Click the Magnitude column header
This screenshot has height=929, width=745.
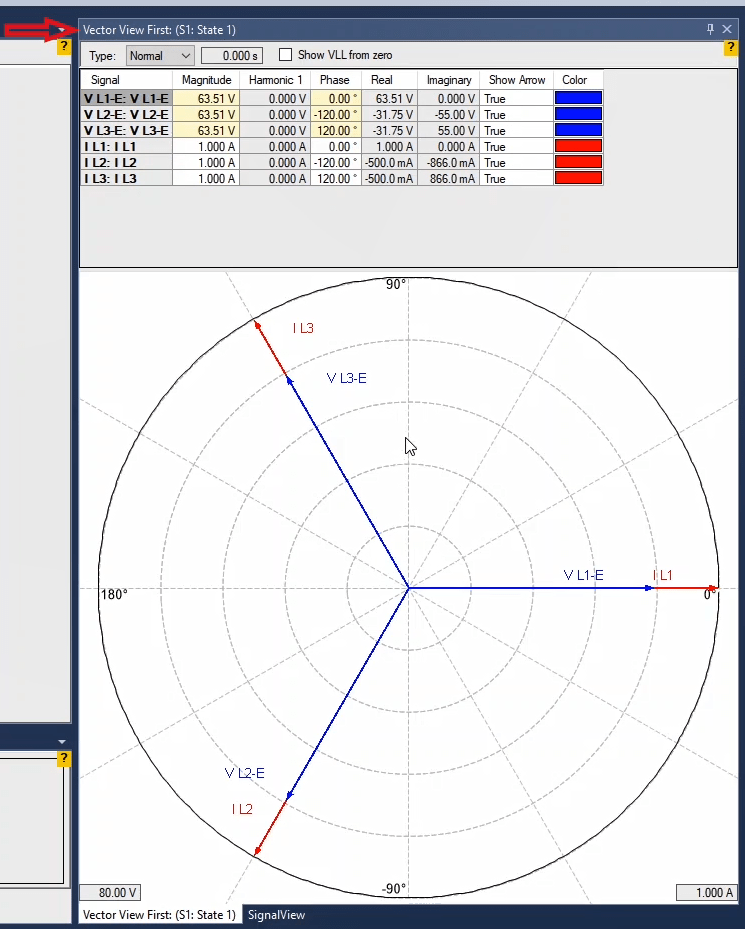pos(206,80)
